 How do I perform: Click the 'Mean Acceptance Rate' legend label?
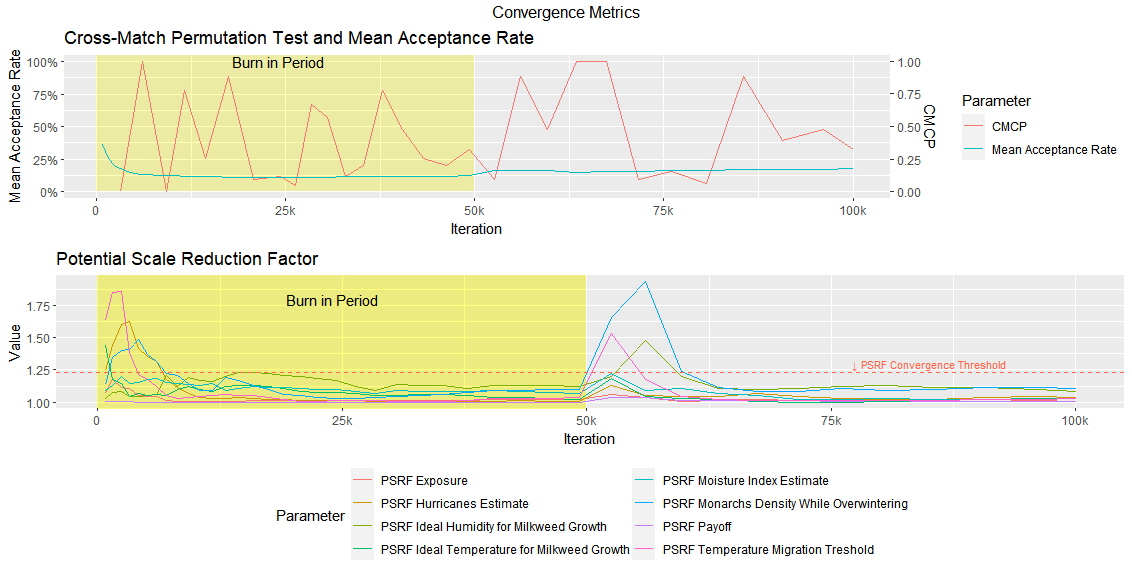tap(1054, 150)
